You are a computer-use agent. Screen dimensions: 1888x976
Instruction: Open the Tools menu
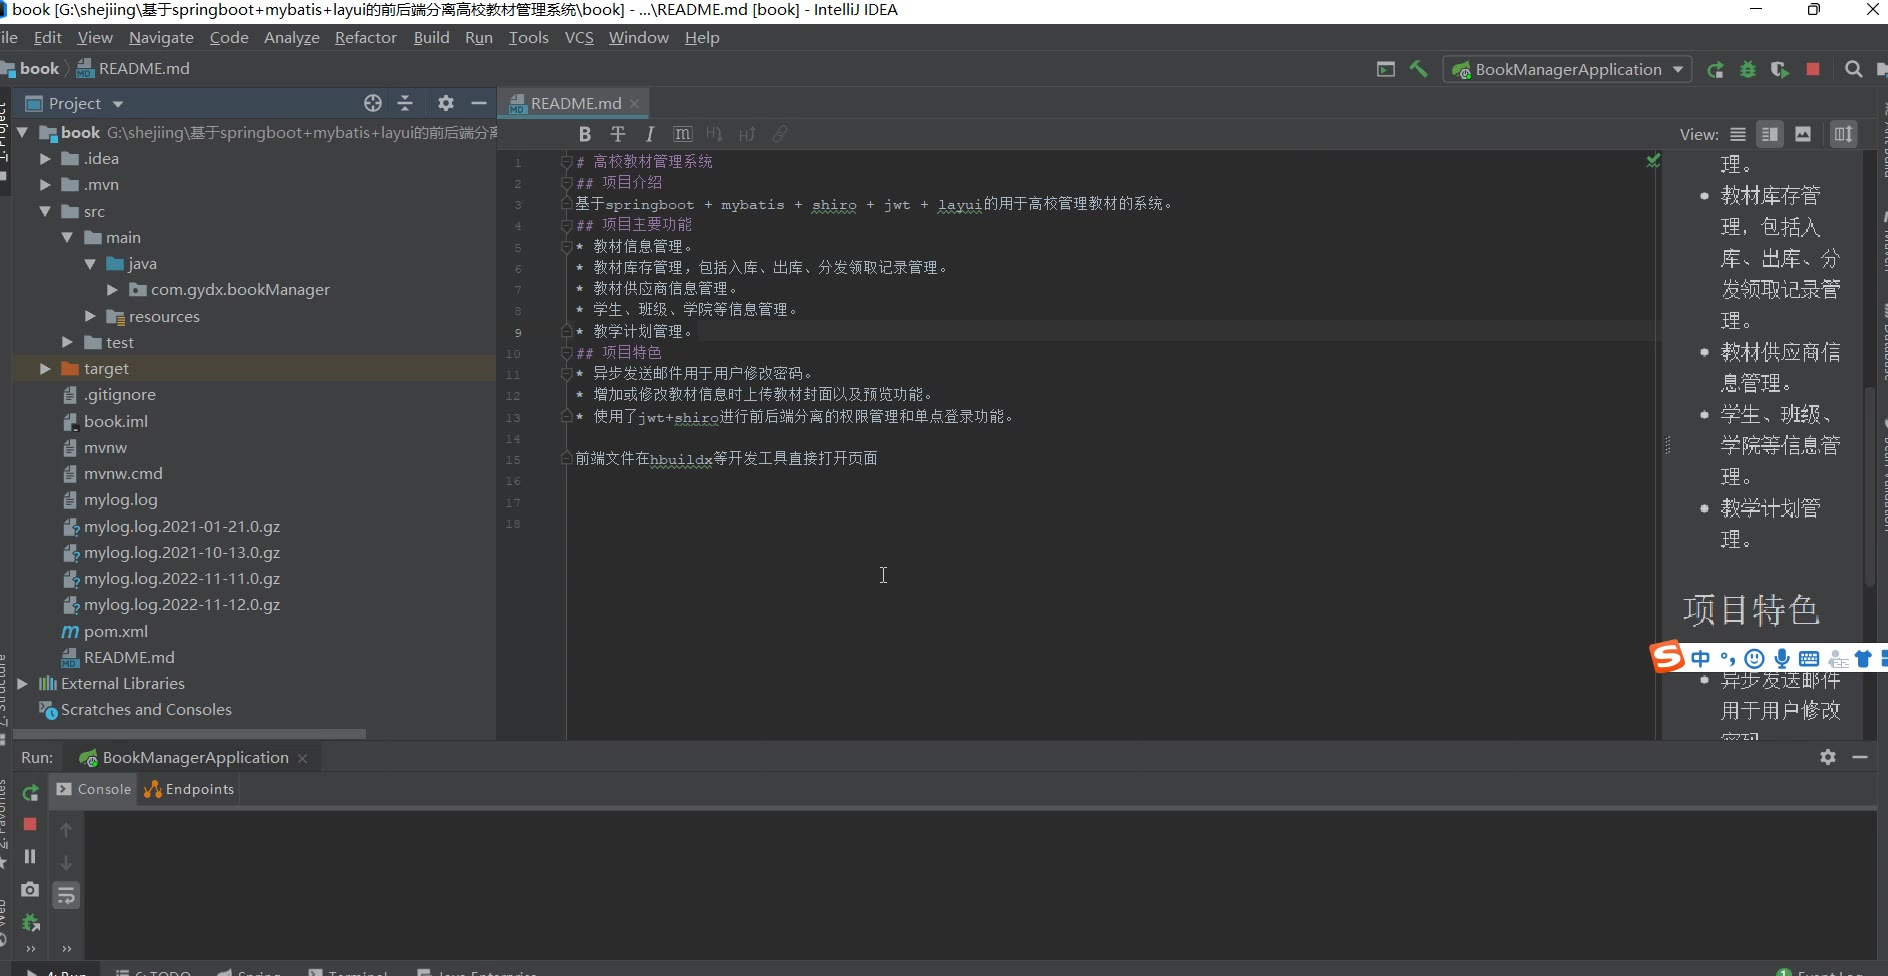[x=528, y=37]
